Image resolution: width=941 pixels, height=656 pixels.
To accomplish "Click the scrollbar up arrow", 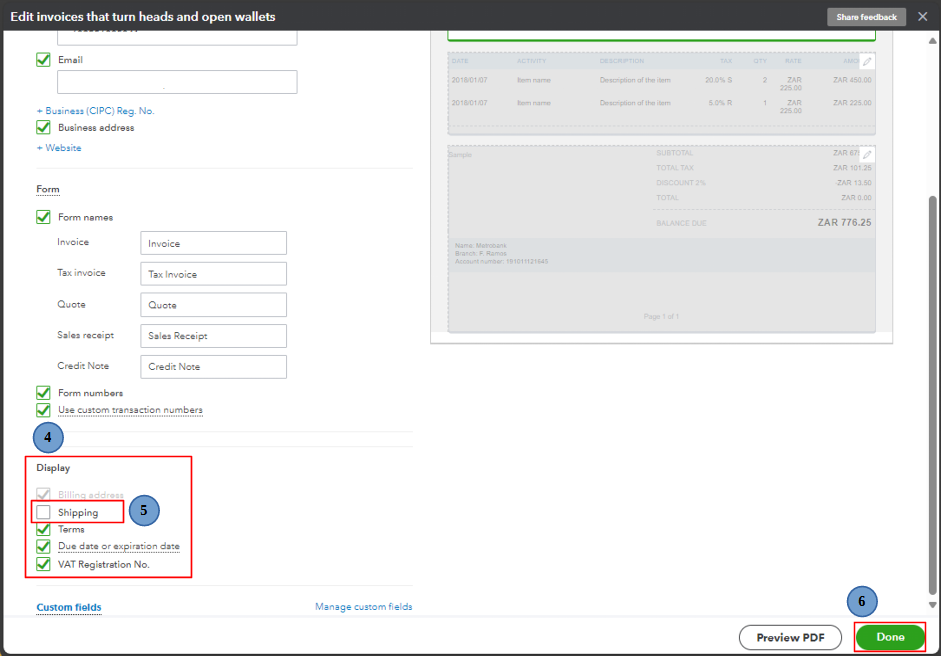I will 932,41.
